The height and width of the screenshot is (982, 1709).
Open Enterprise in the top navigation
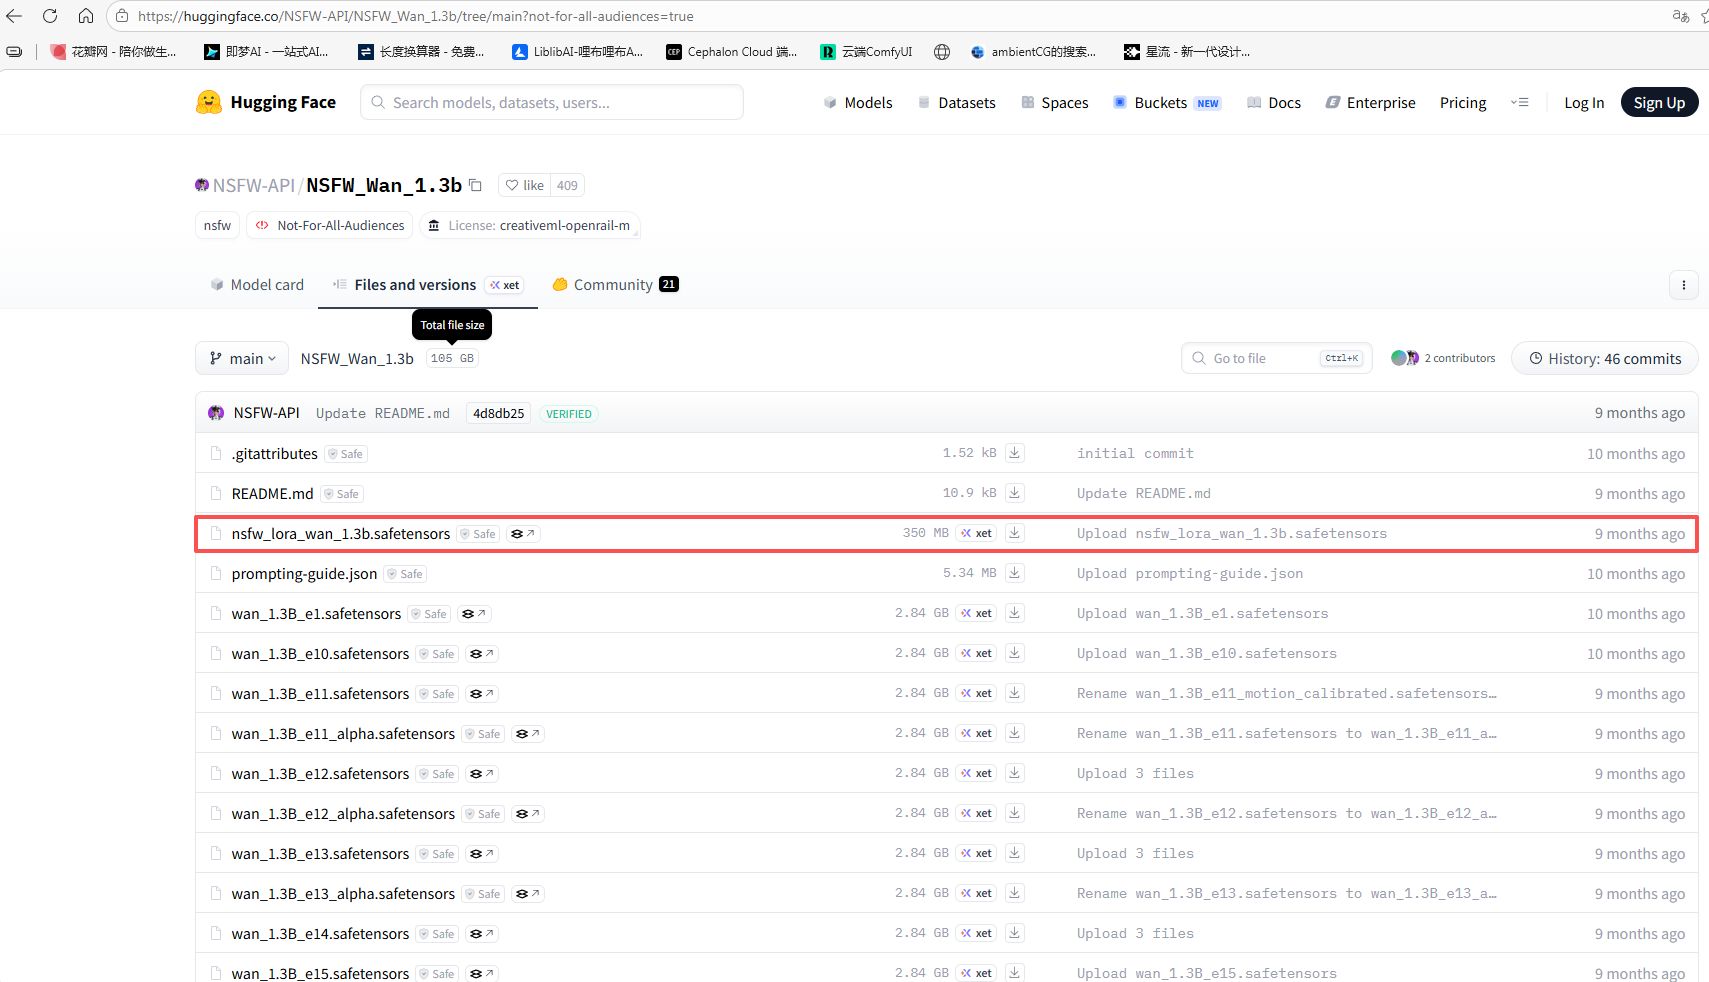(1371, 102)
